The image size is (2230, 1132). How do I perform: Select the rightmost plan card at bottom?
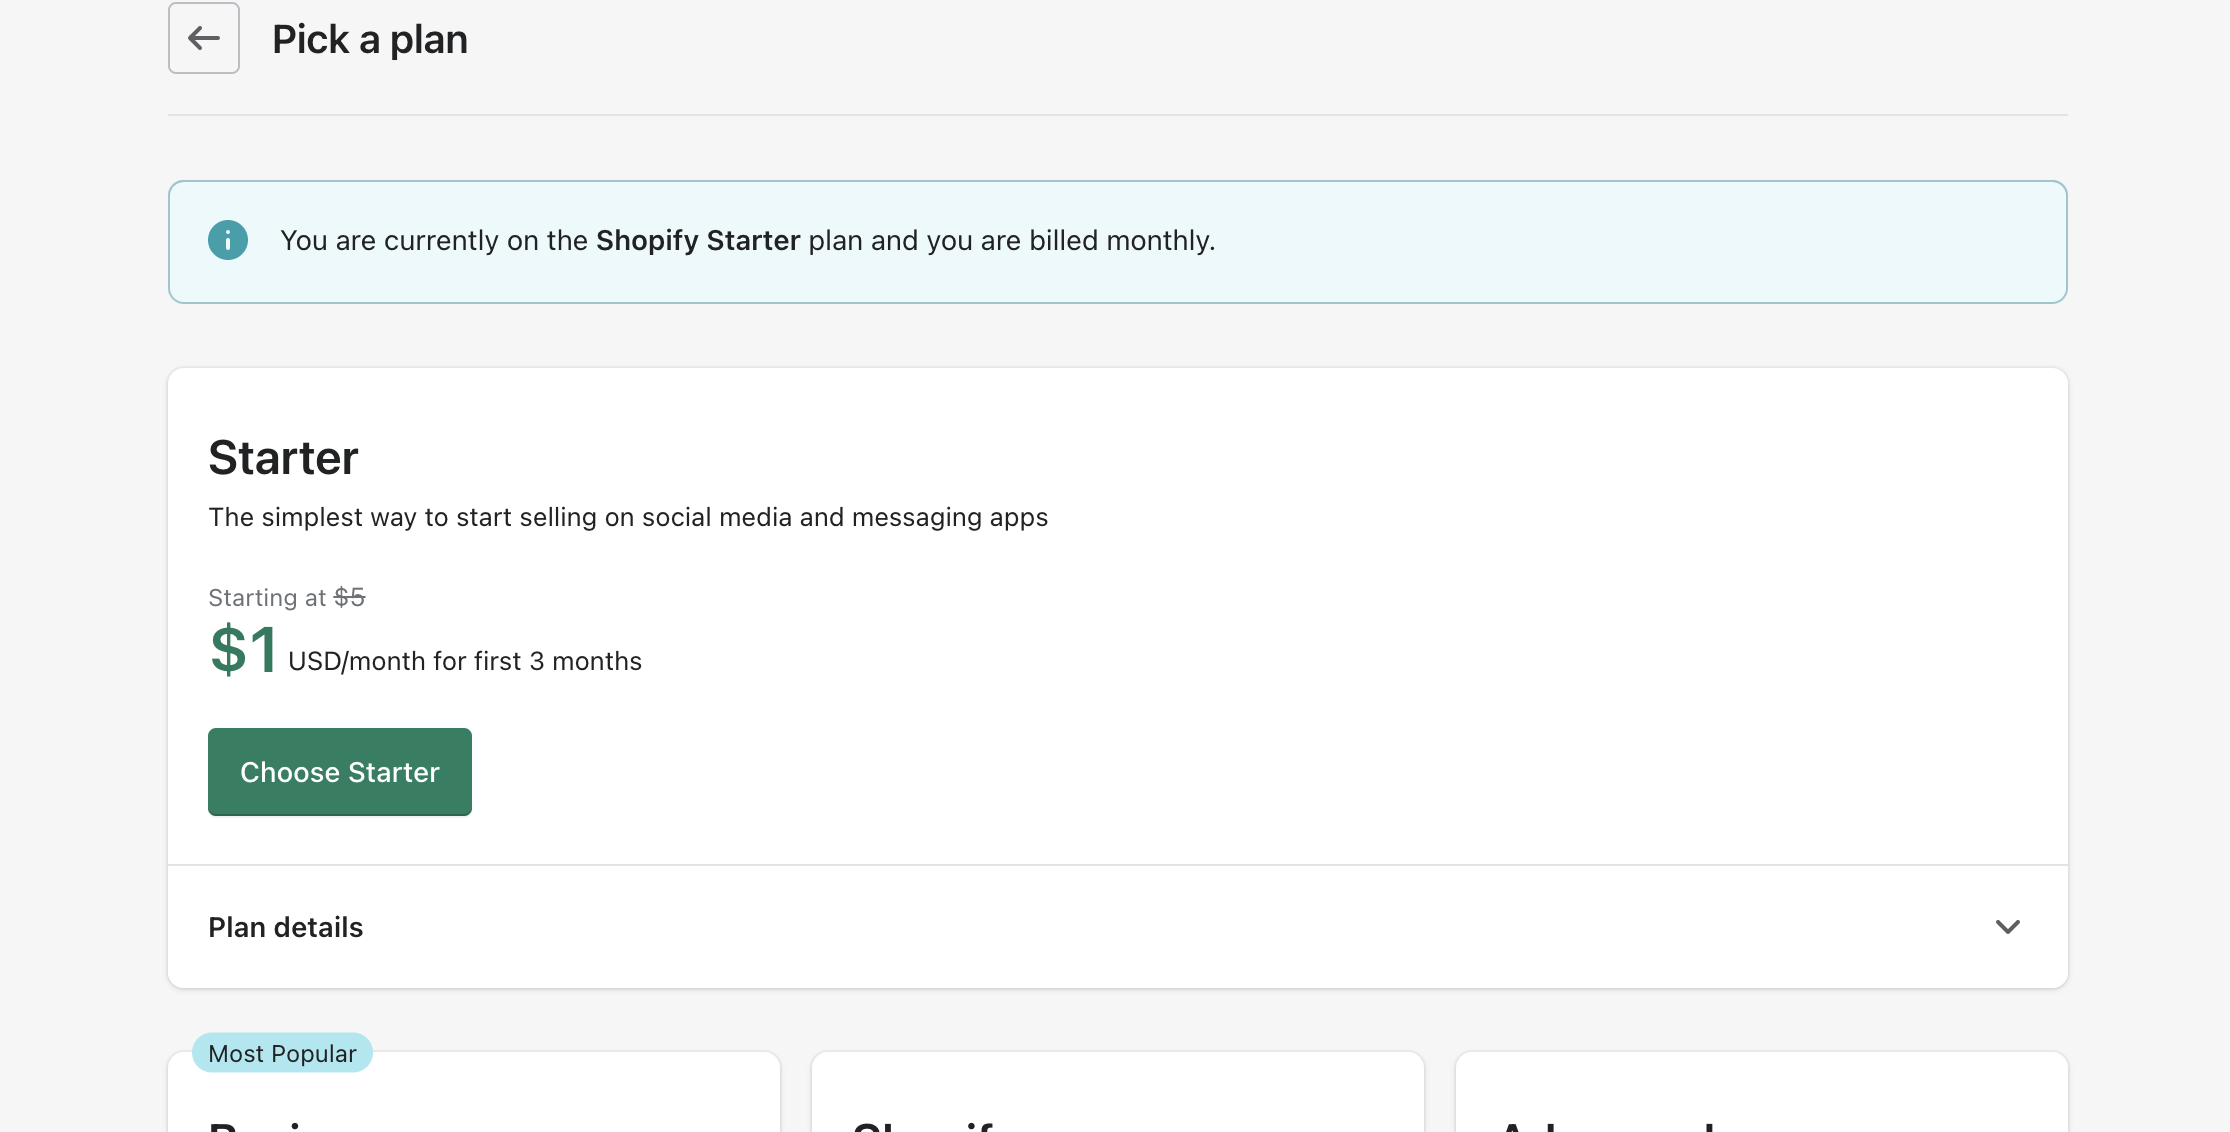click(1761, 1100)
